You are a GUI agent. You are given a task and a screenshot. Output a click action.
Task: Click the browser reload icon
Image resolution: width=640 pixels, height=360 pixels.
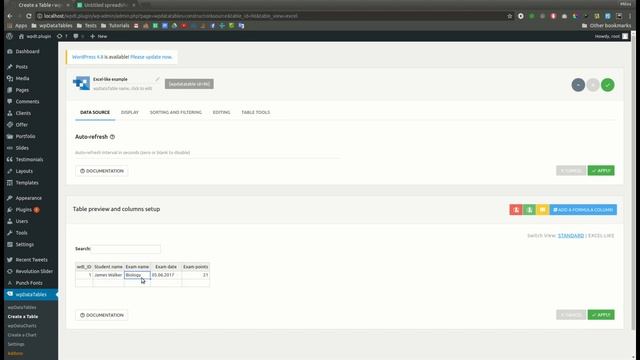click(29, 16)
